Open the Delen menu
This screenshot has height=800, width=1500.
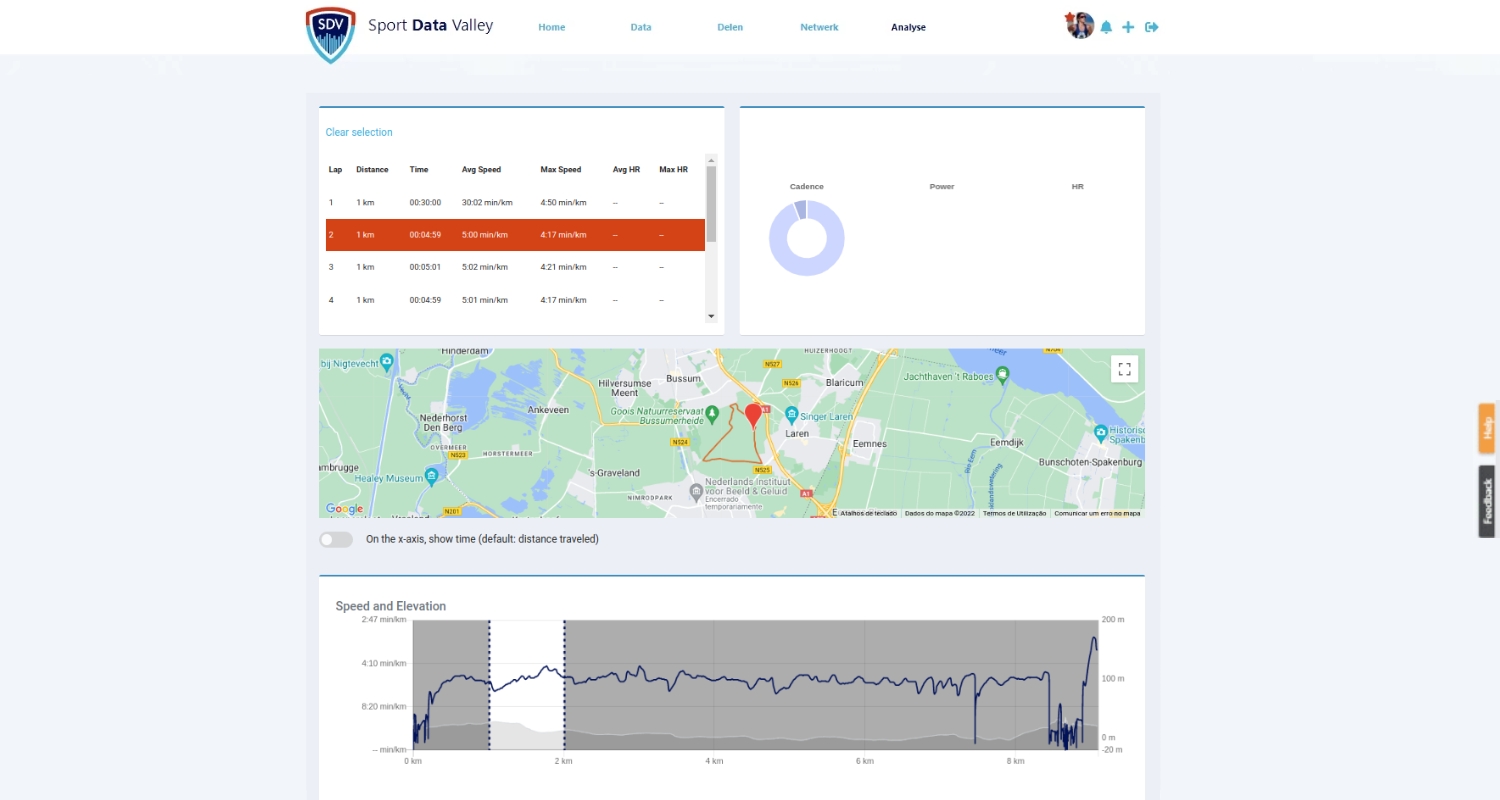(x=730, y=27)
